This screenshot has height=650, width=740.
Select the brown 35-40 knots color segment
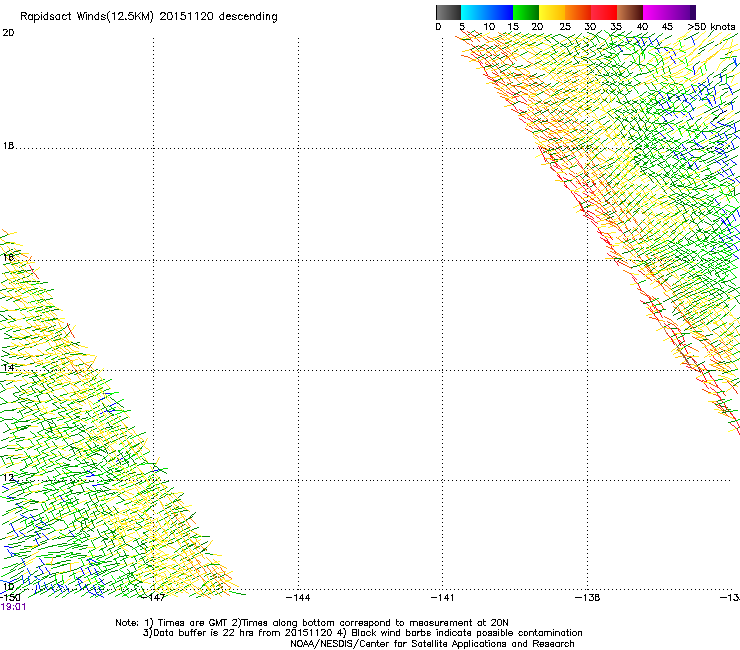tap(630, 12)
